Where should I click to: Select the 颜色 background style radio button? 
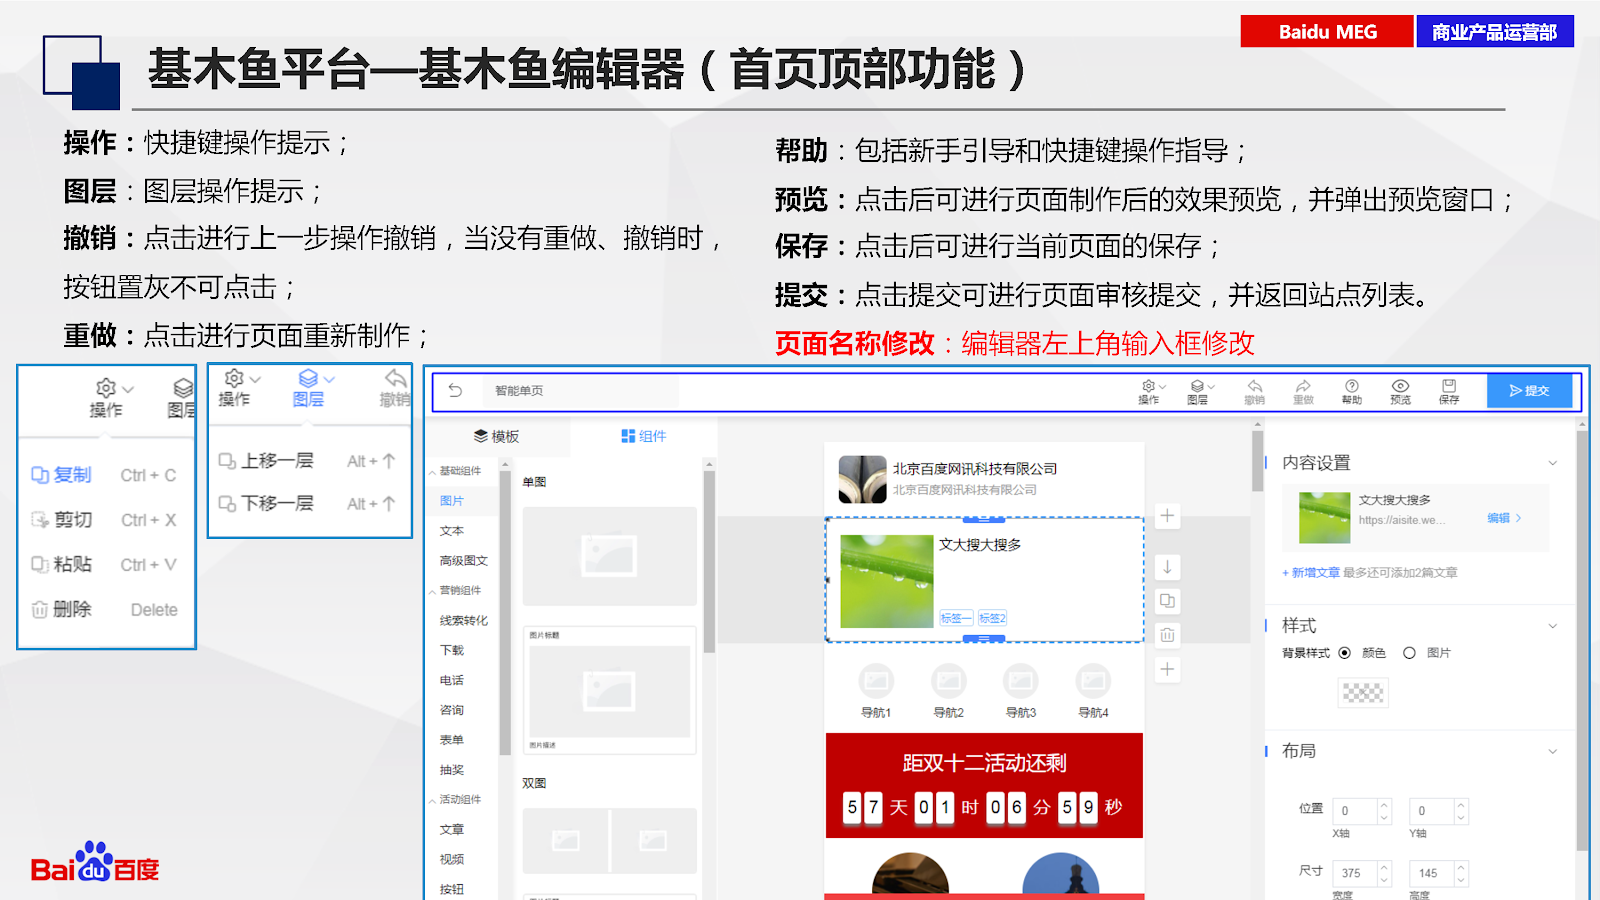click(x=1345, y=653)
